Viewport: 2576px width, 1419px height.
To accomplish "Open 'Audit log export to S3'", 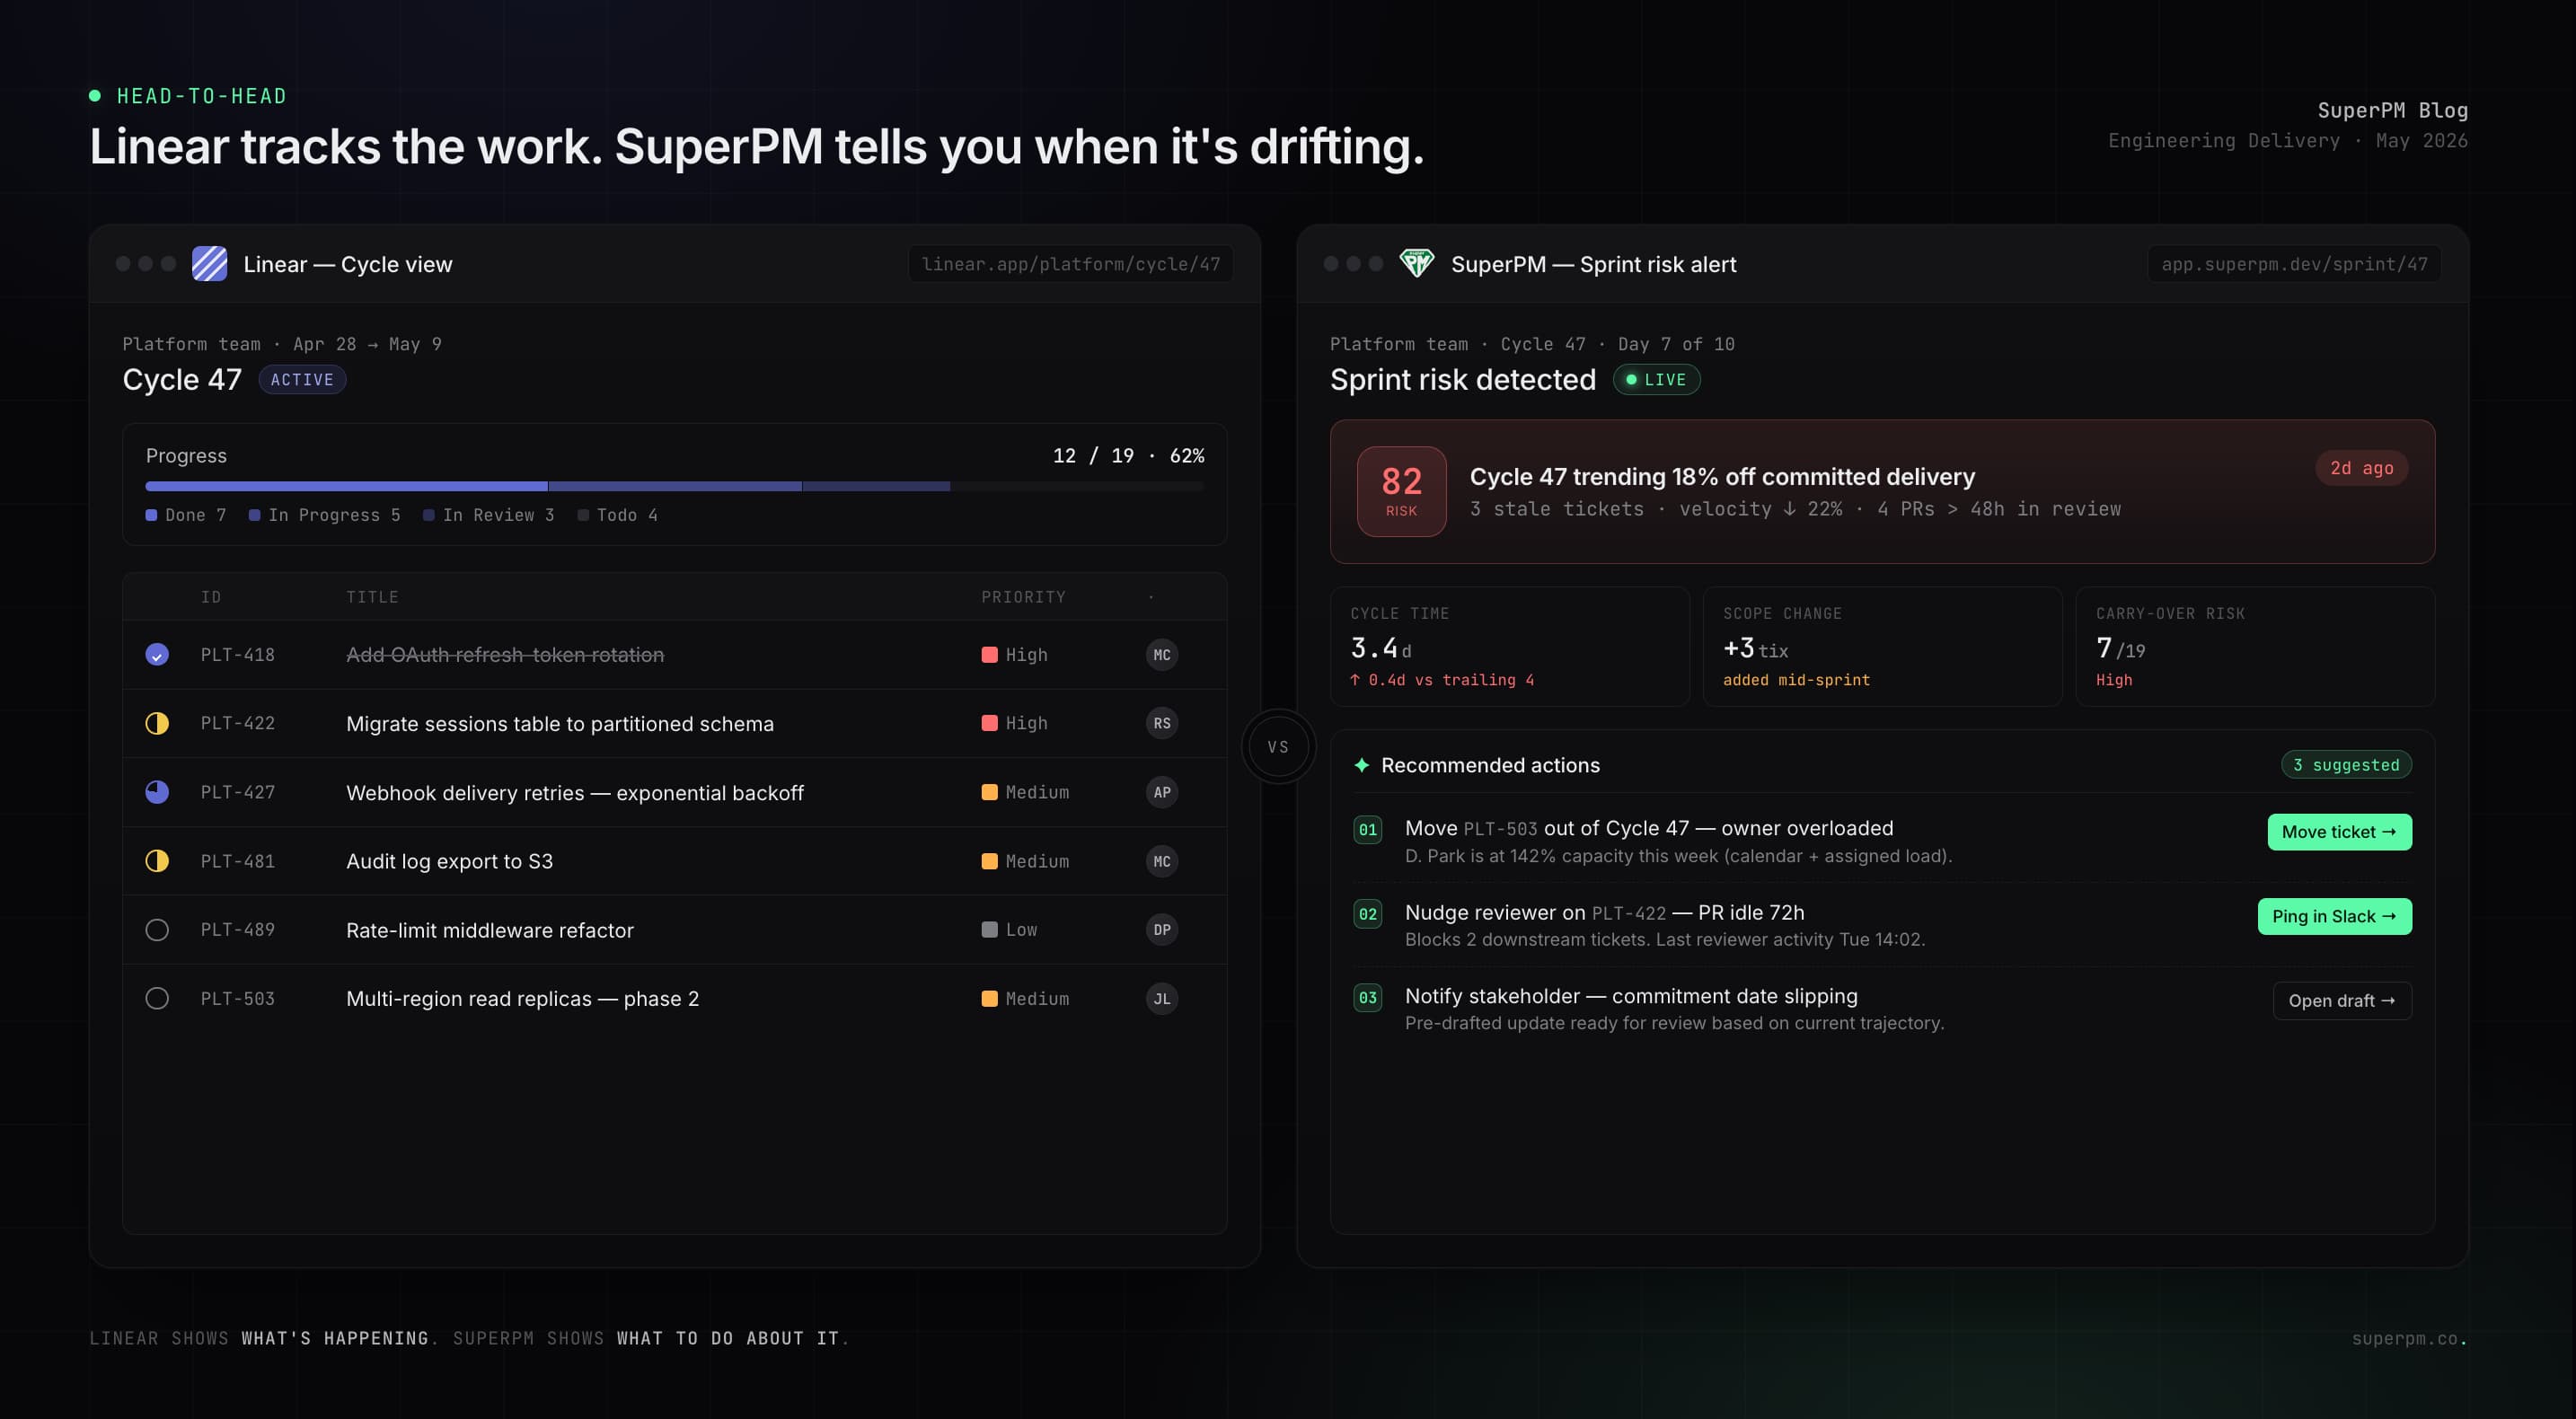I will pyautogui.click(x=449, y=861).
